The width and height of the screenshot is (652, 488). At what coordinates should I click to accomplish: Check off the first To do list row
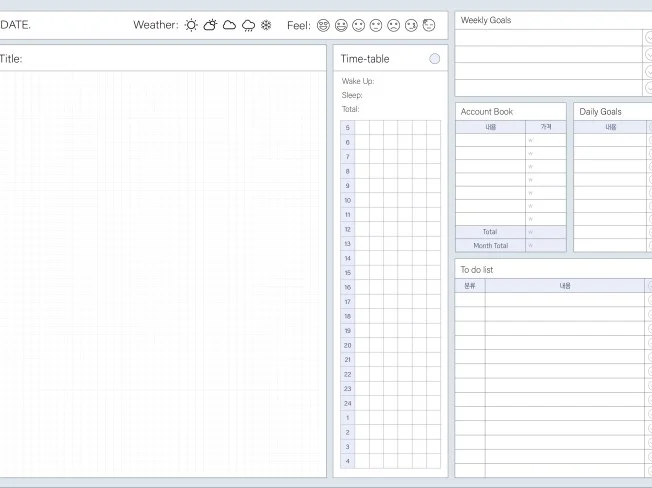pos(648,300)
